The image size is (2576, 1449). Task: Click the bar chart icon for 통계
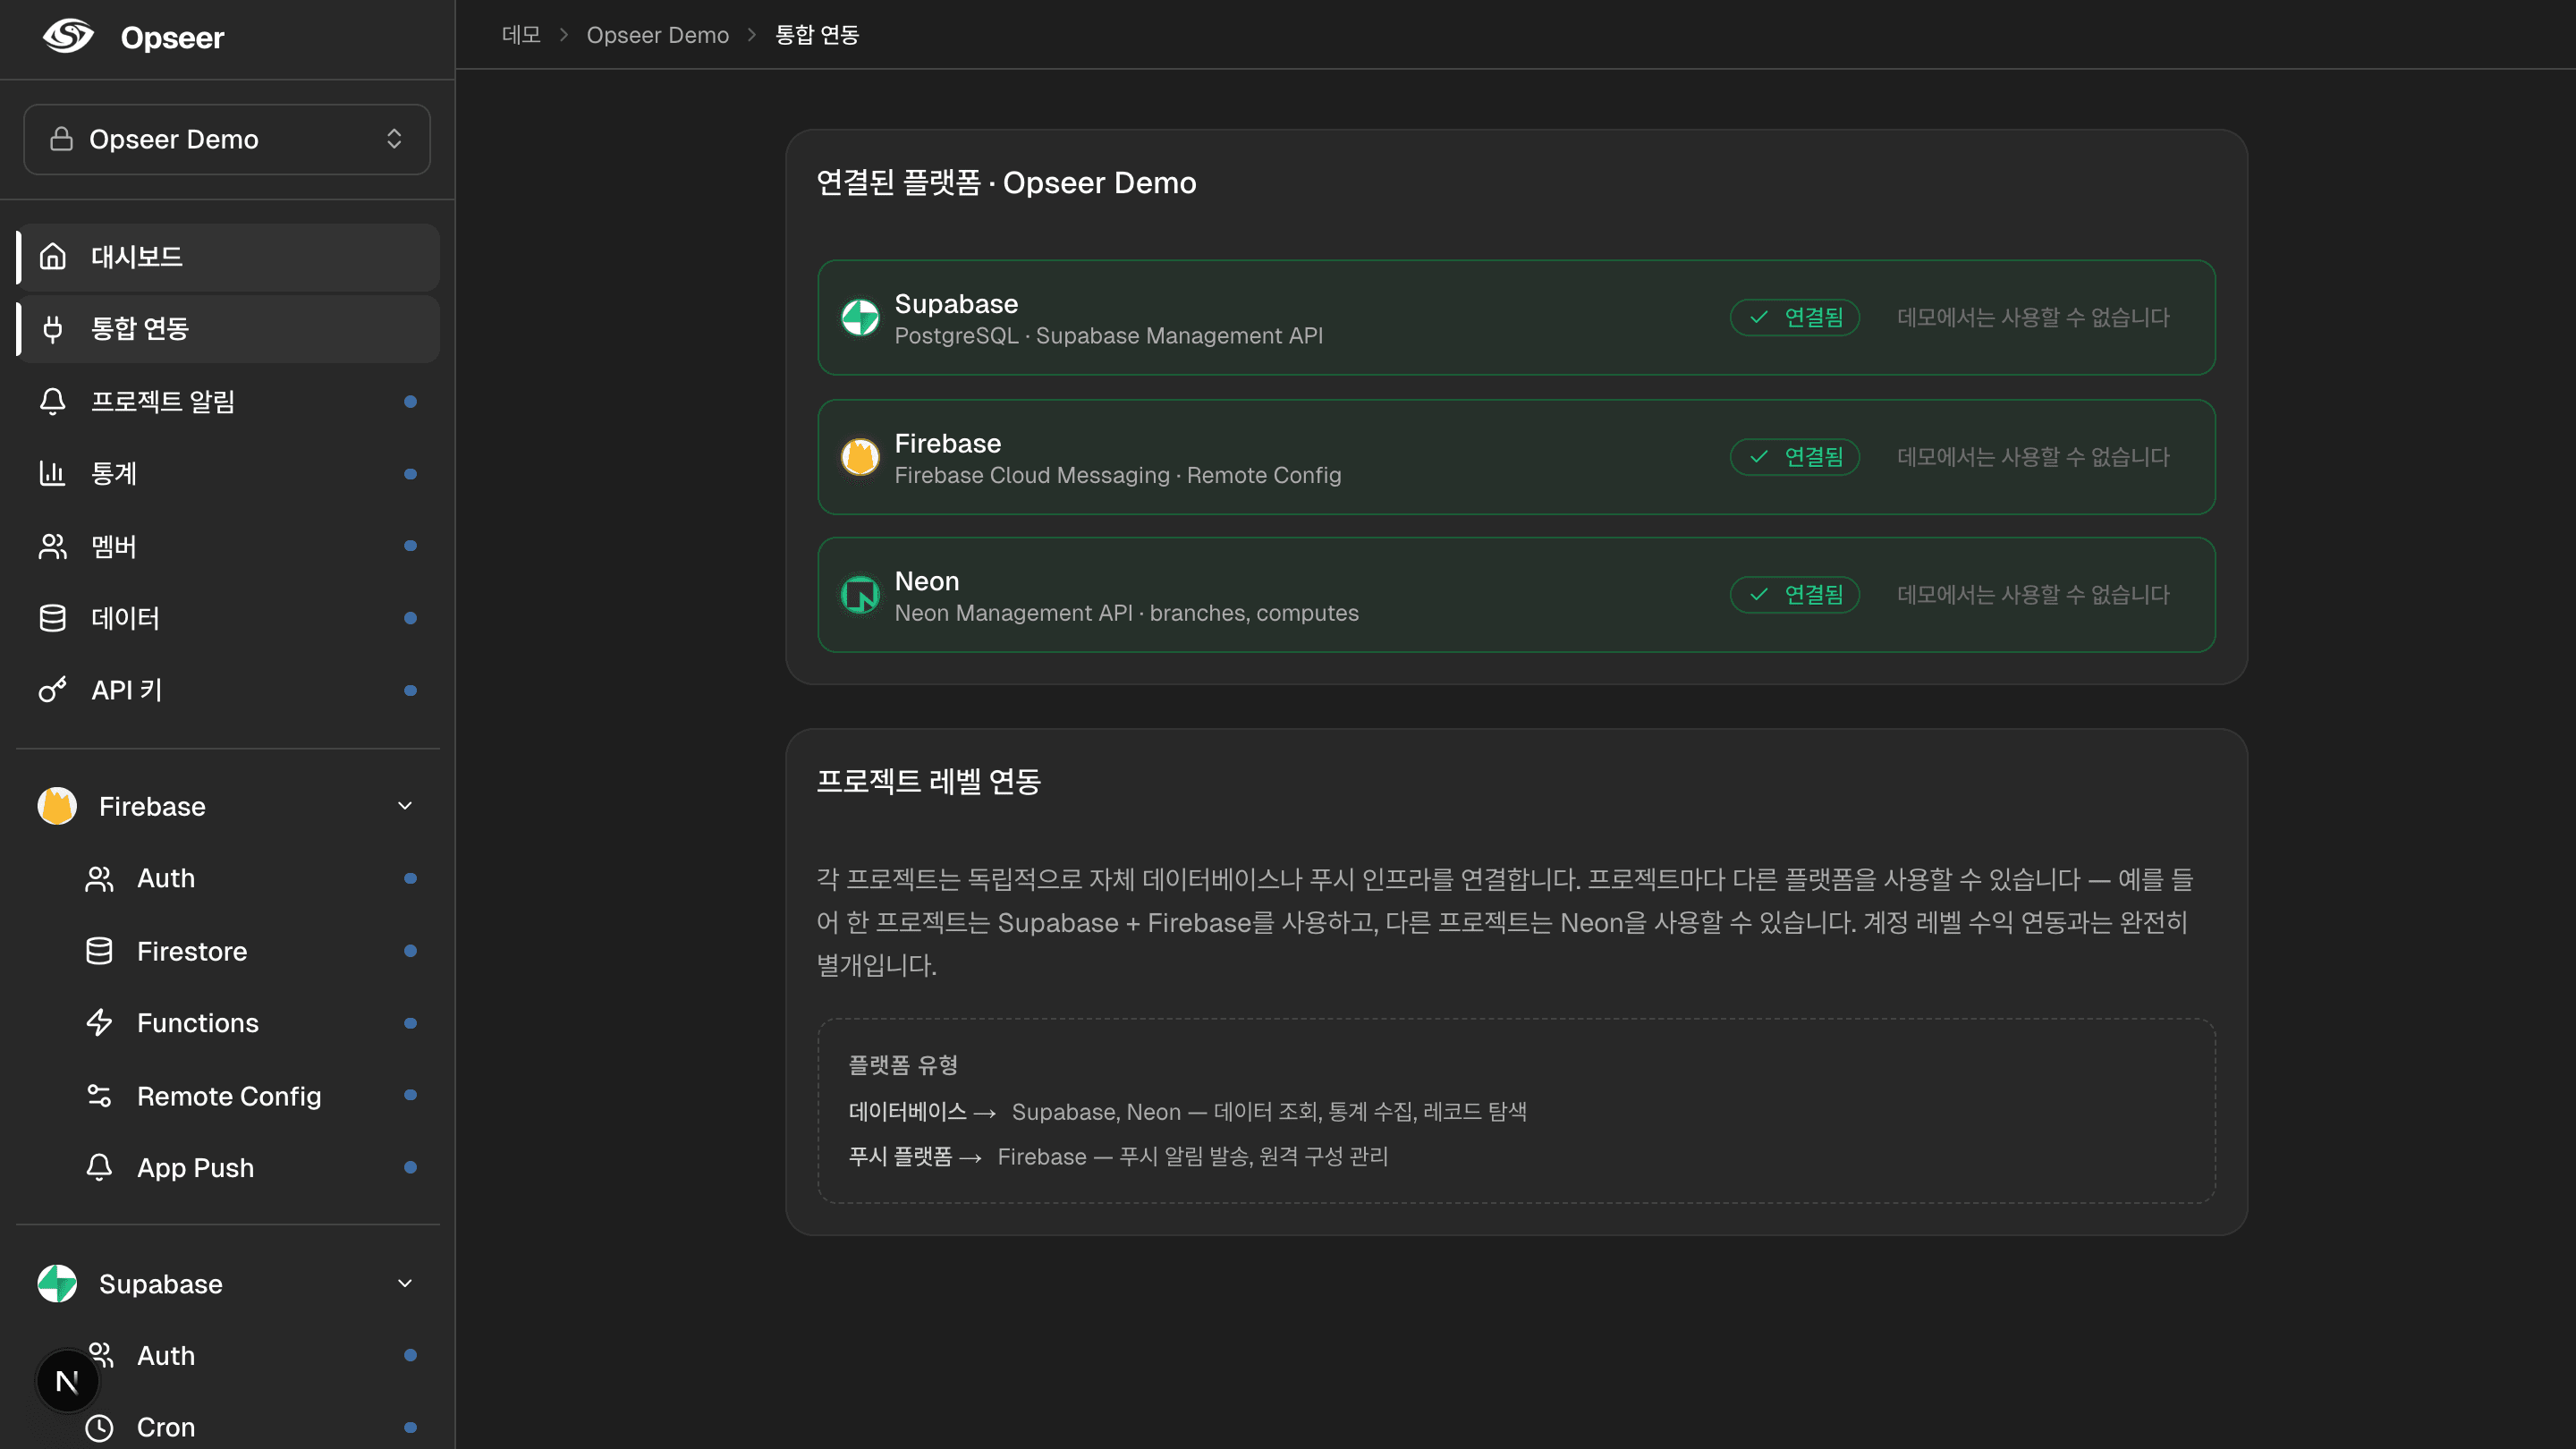coord(52,473)
